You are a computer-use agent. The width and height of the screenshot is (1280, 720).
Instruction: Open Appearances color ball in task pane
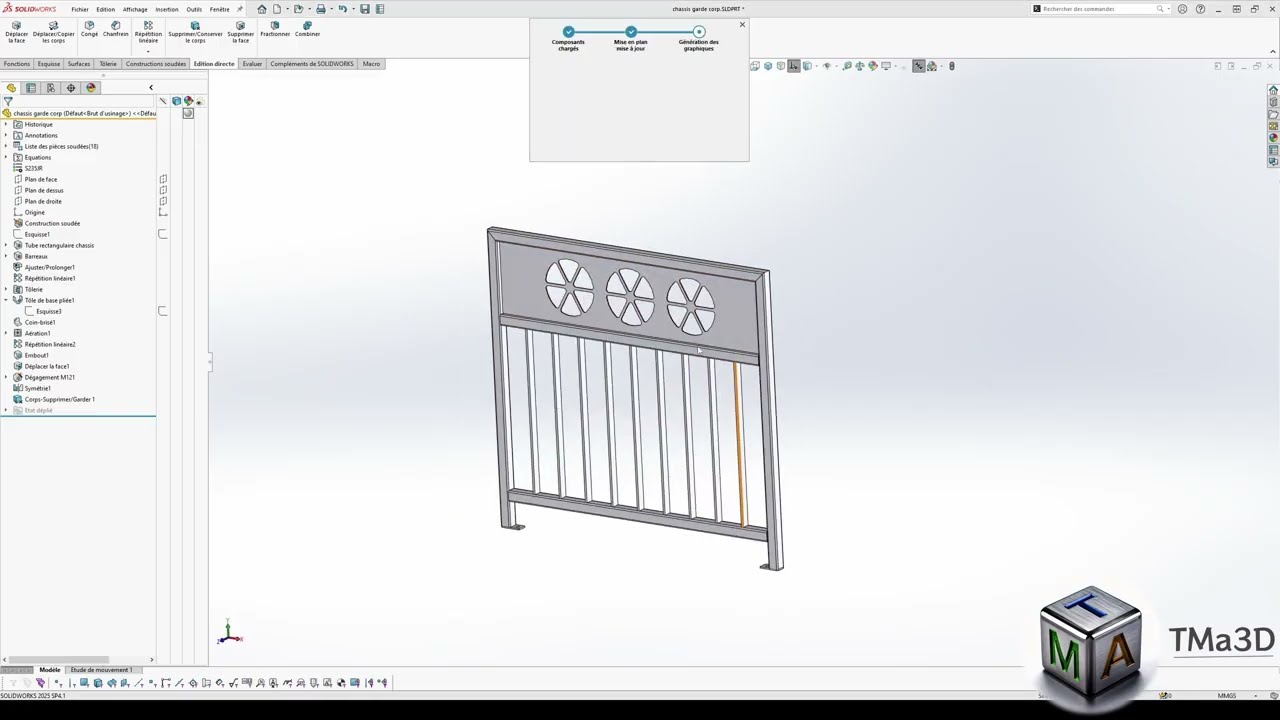click(x=1273, y=138)
